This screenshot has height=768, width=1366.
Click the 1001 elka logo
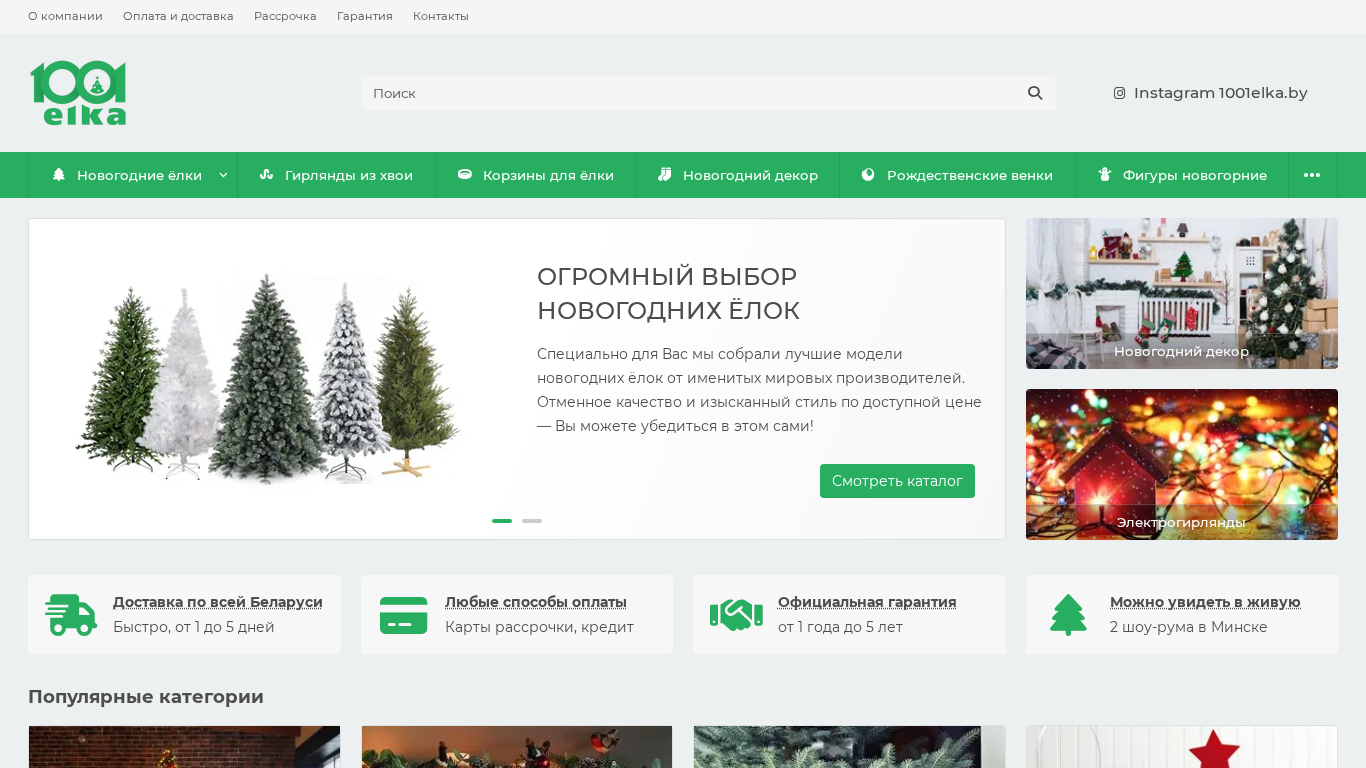(x=78, y=93)
